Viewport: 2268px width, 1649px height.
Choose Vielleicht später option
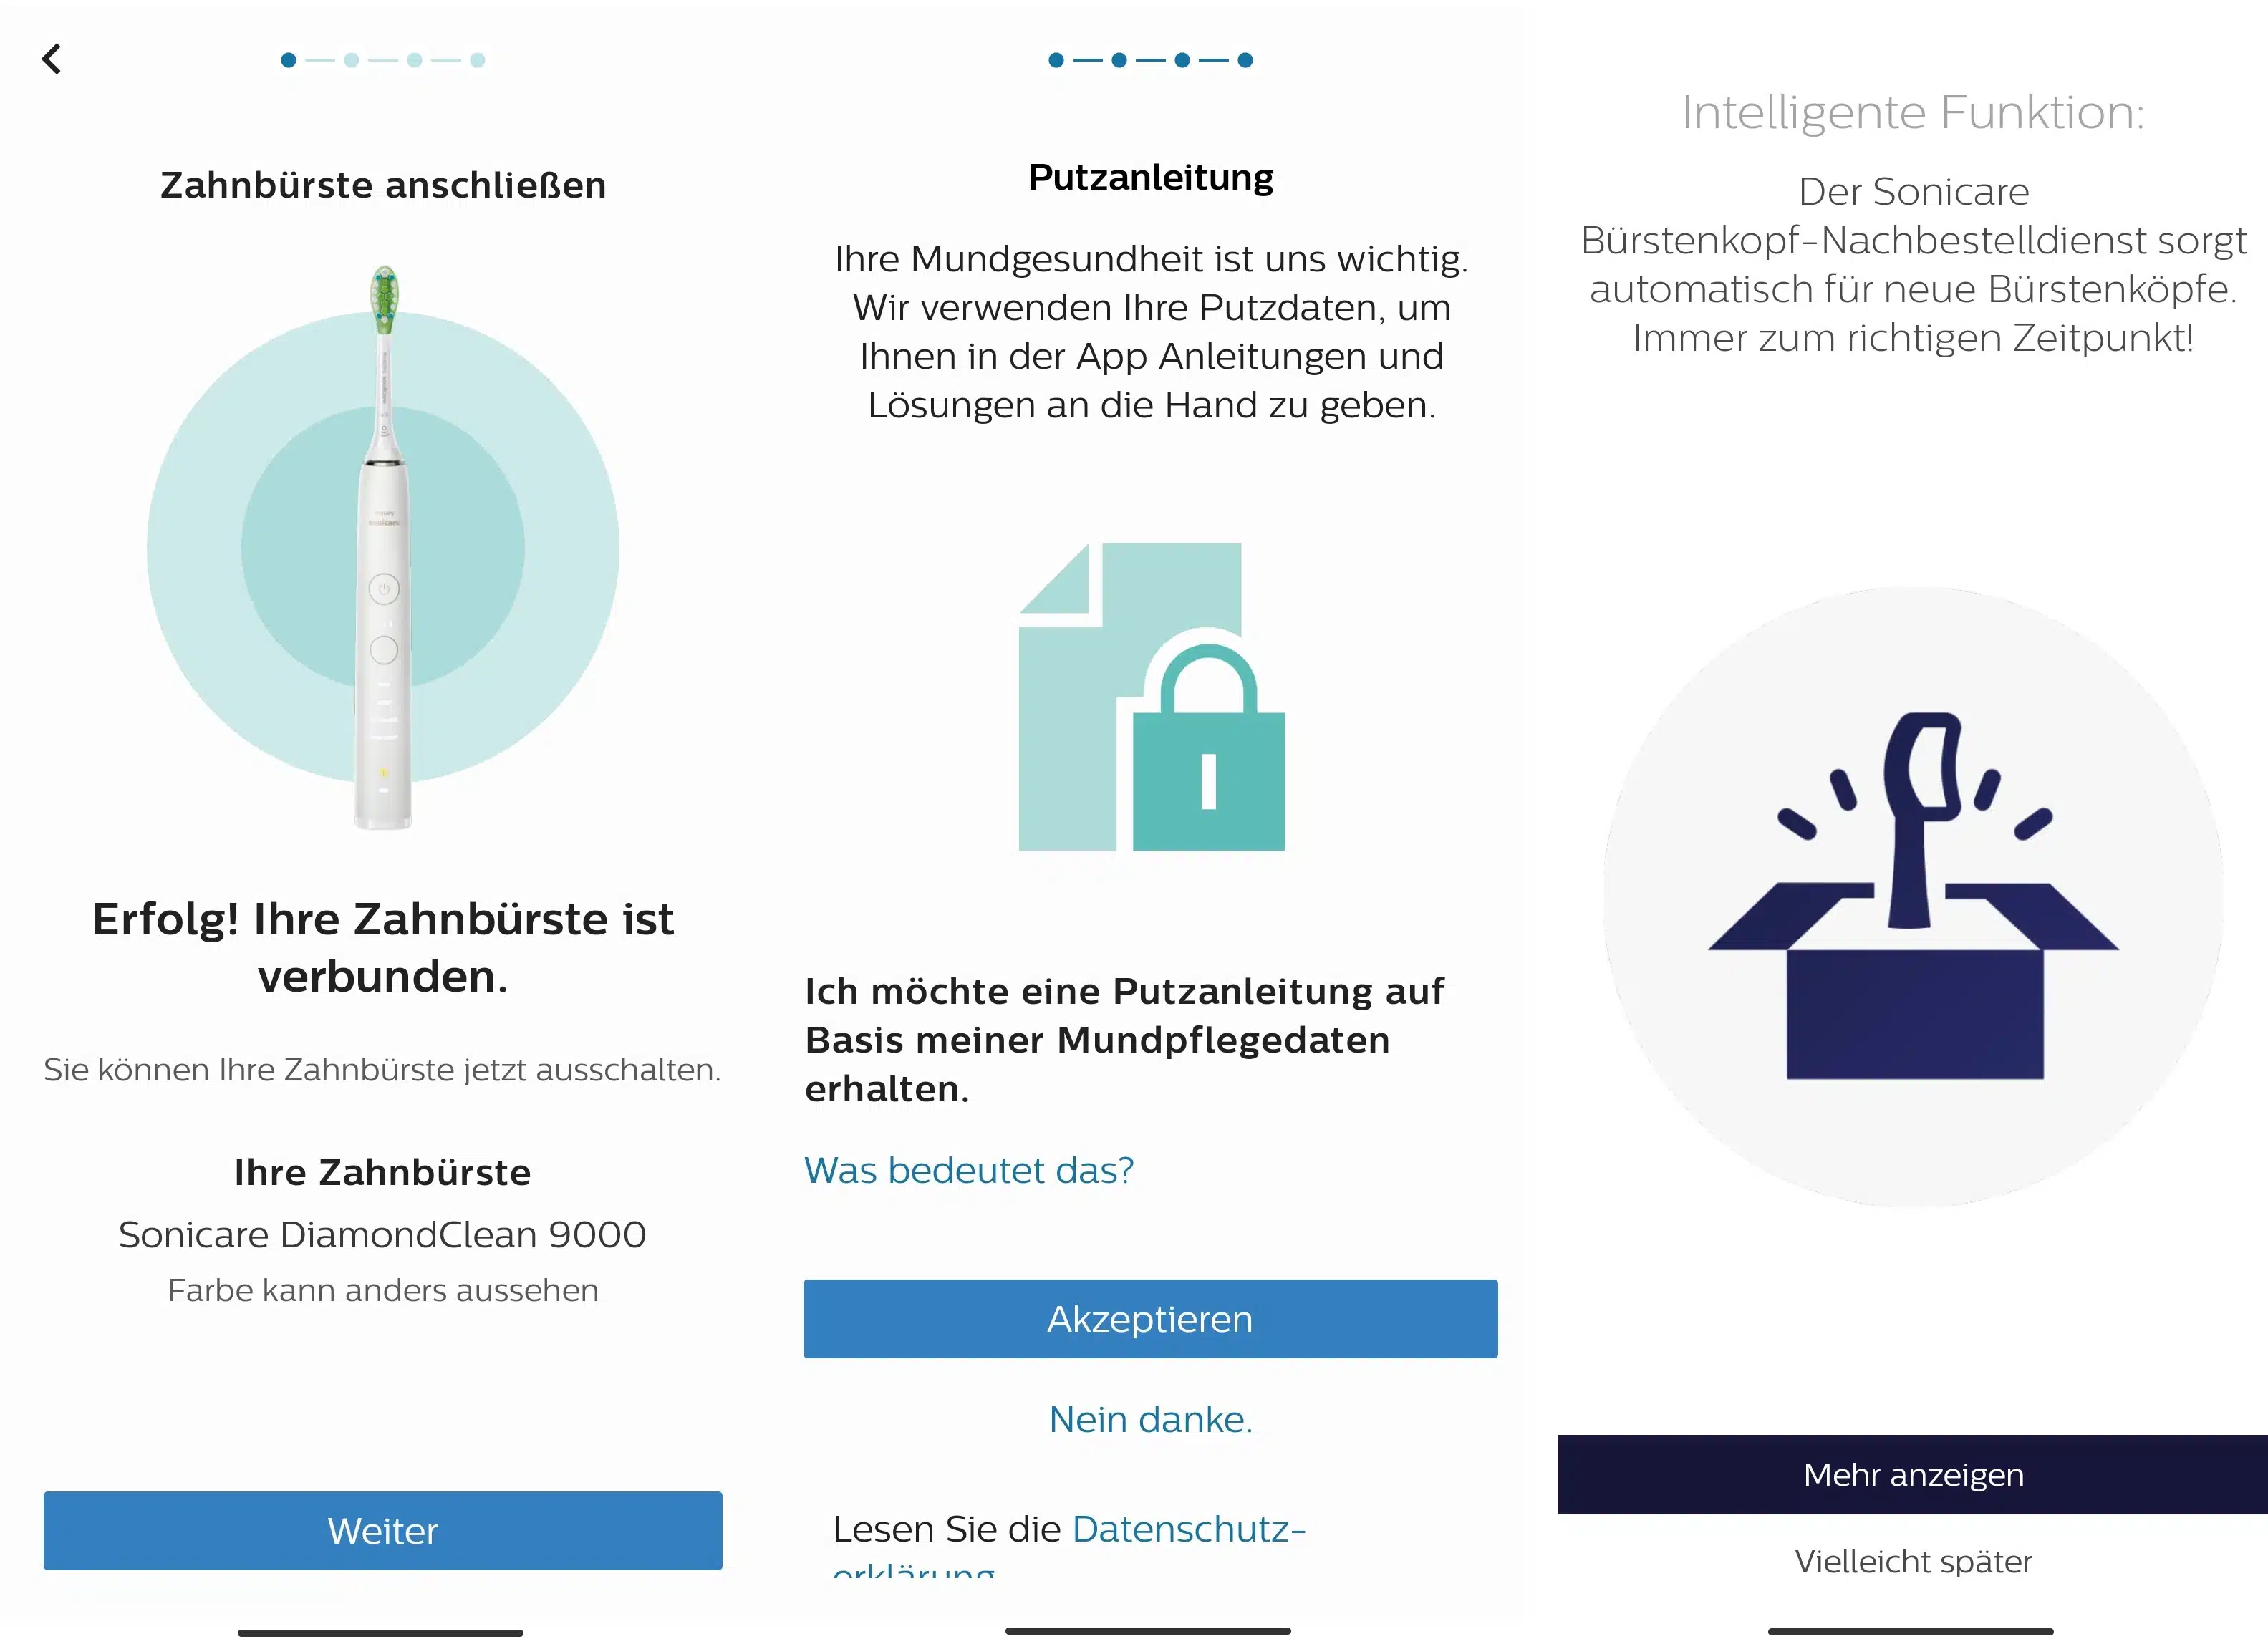[1913, 1561]
